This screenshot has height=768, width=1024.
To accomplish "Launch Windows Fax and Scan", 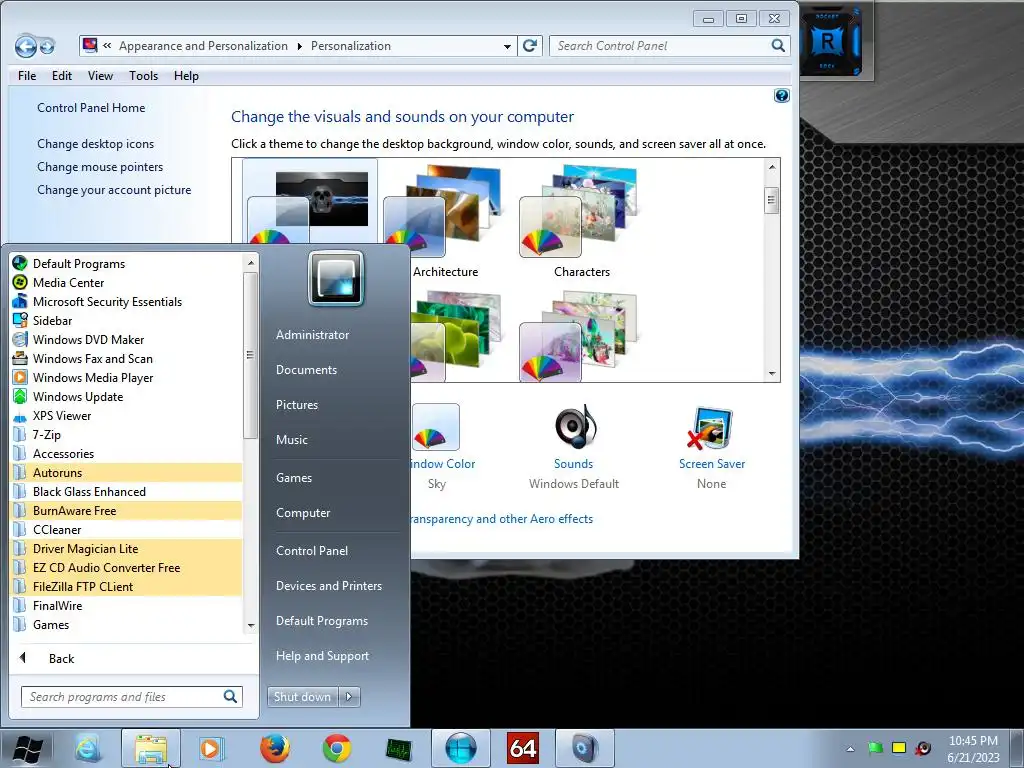I will [127, 359].
